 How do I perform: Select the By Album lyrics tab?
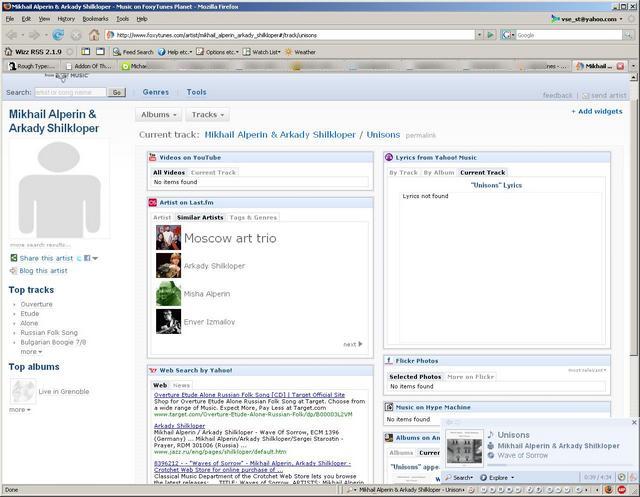(439, 172)
